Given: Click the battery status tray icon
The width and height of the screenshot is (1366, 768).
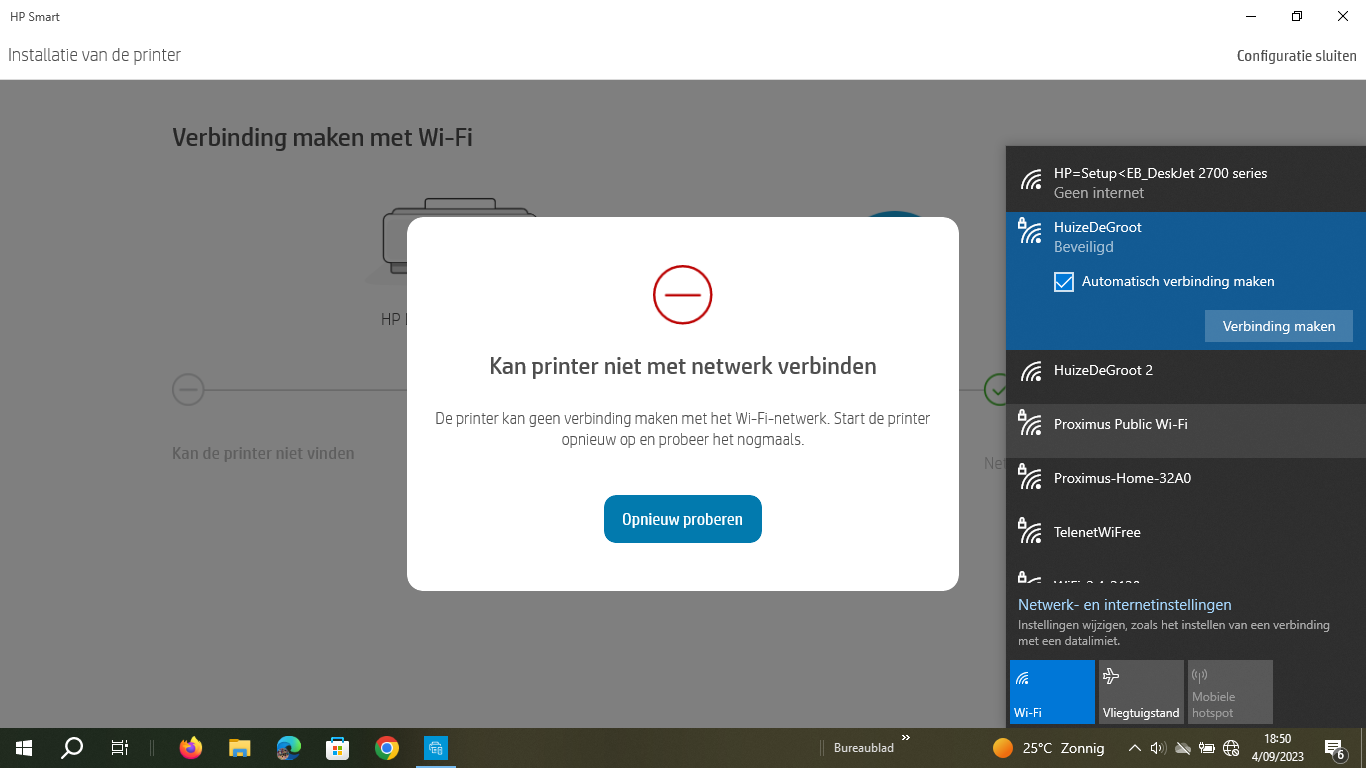Looking at the screenshot, I should 1207,748.
